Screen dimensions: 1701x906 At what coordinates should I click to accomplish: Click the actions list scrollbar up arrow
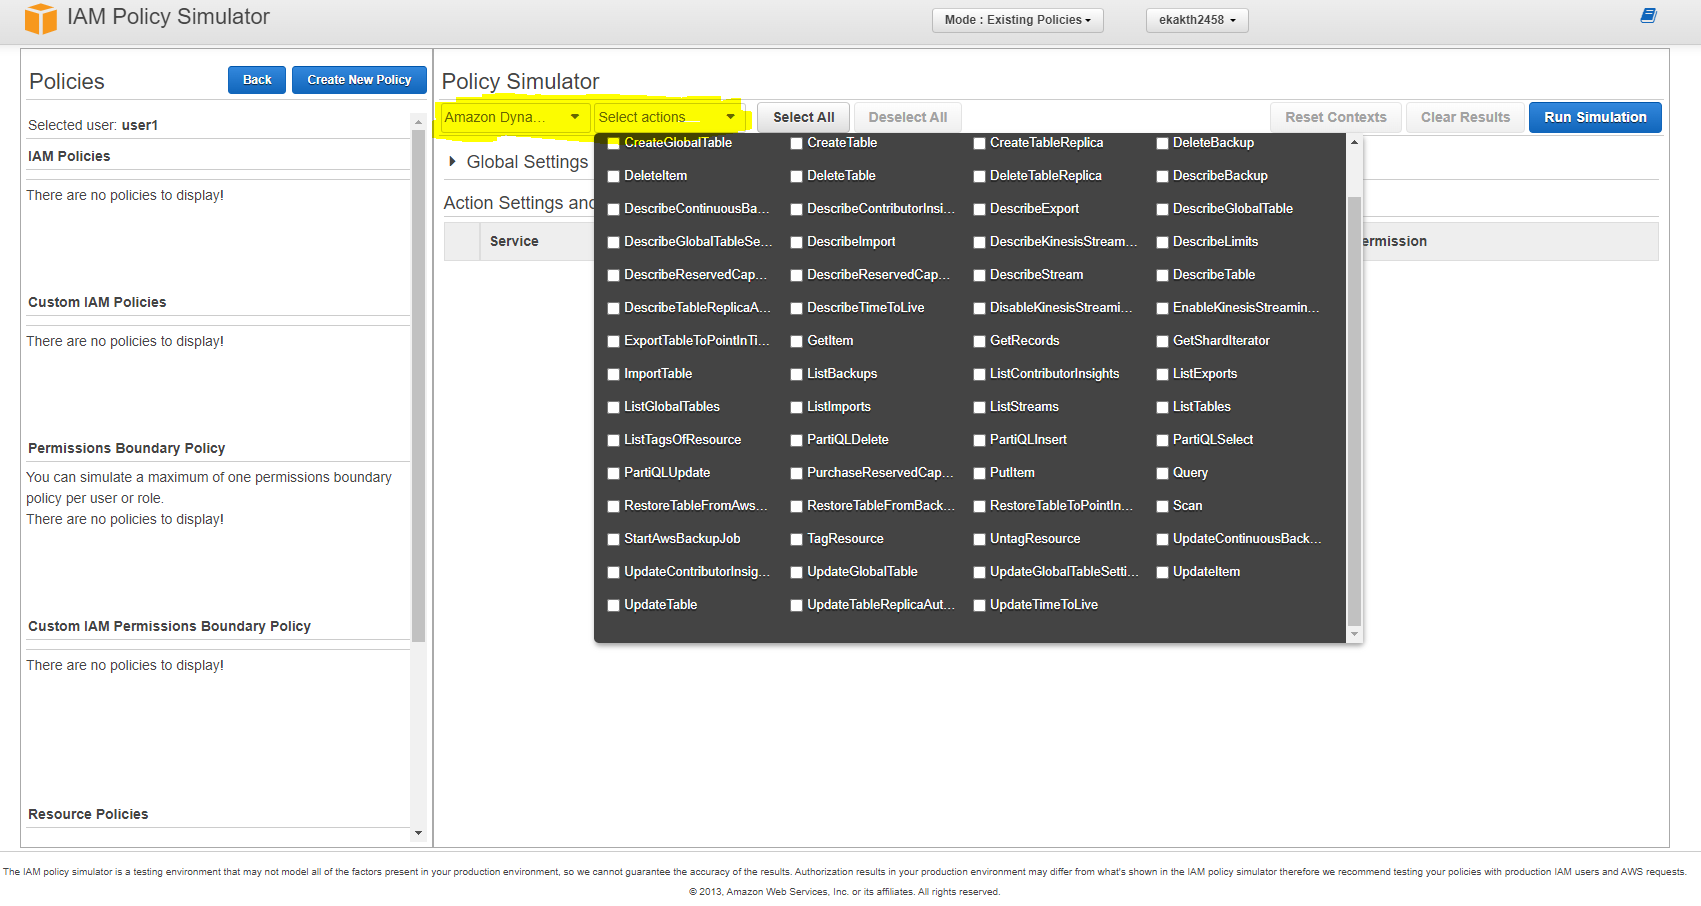click(x=1354, y=142)
